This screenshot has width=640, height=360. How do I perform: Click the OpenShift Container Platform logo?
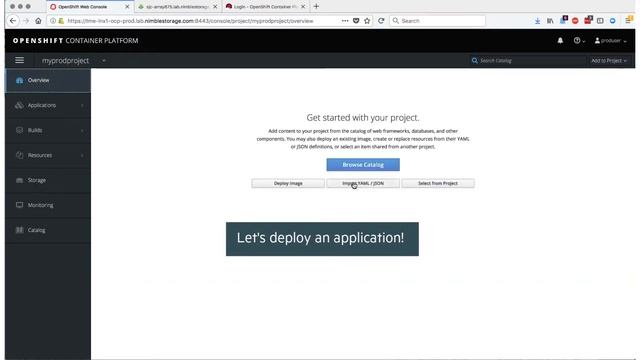(76, 40)
